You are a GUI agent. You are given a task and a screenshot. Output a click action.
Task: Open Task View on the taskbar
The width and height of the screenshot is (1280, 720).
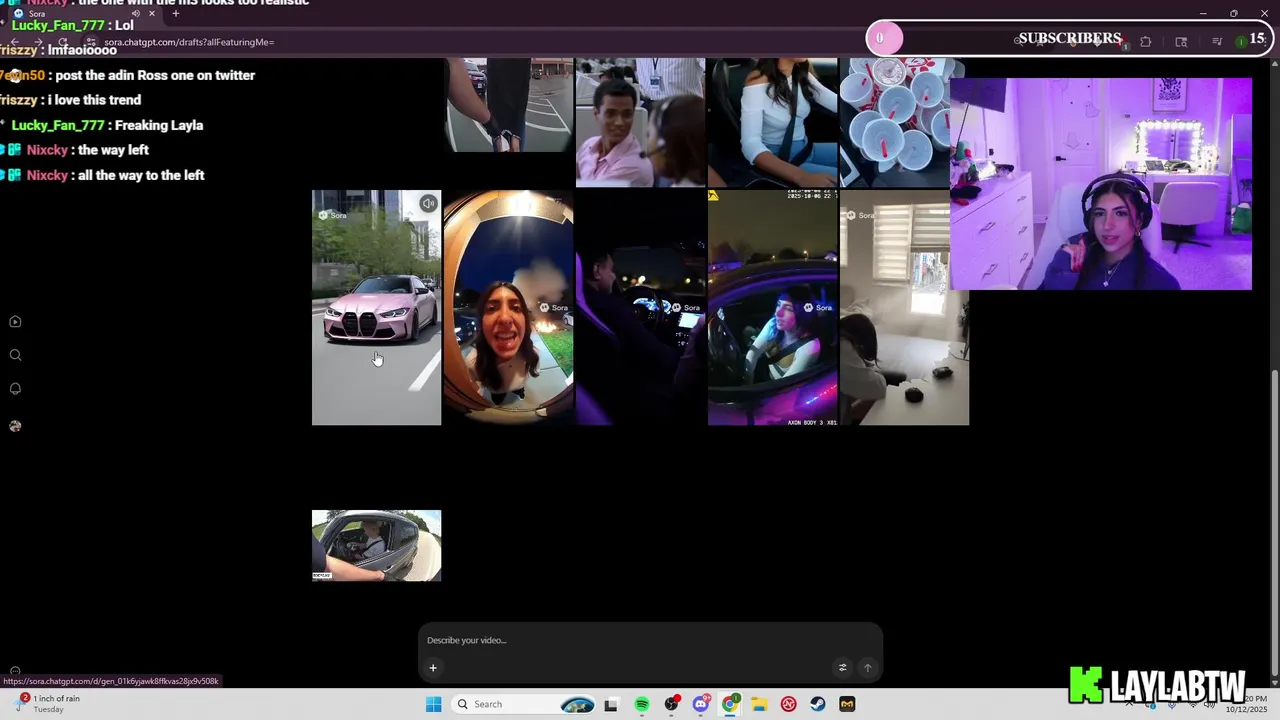point(611,704)
